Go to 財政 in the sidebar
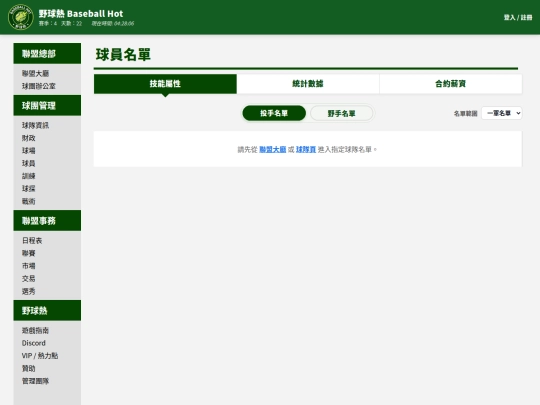Image resolution: width=540 pixels, height=405 pixels. click(x=29, y=138)
